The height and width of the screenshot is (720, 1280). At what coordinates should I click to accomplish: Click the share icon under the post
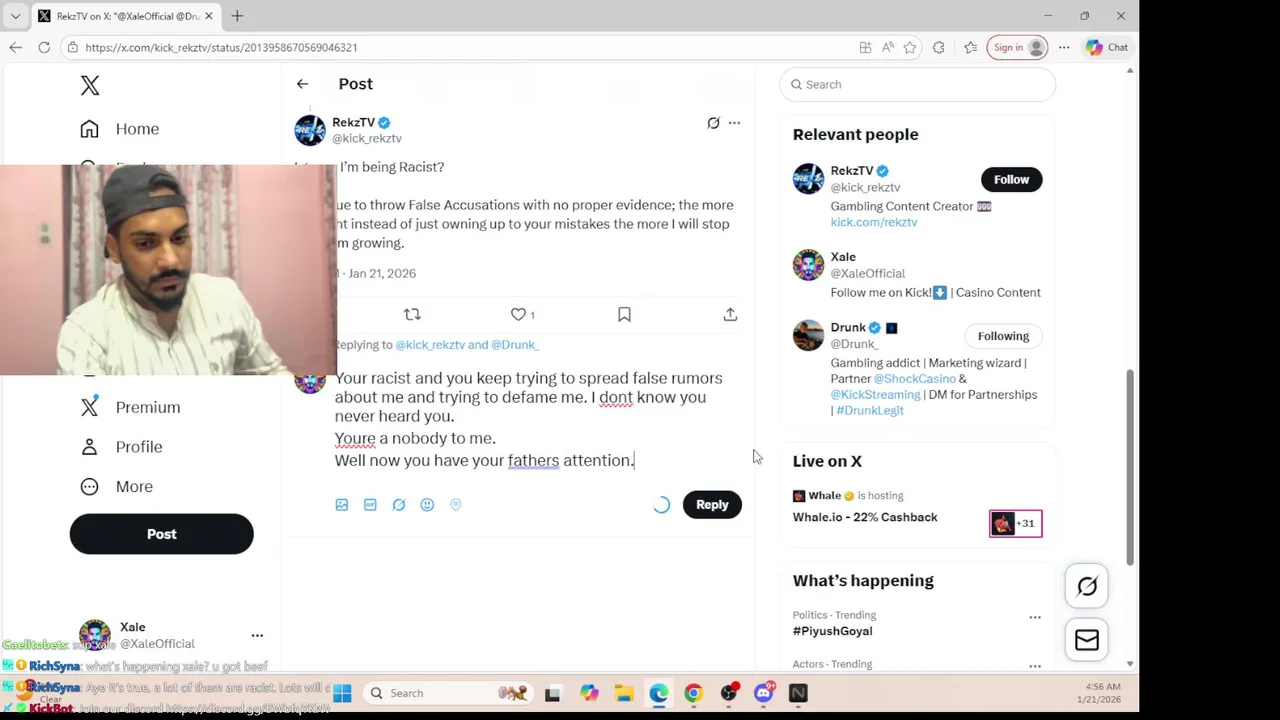pyautogui.click(x=730, y=314)
